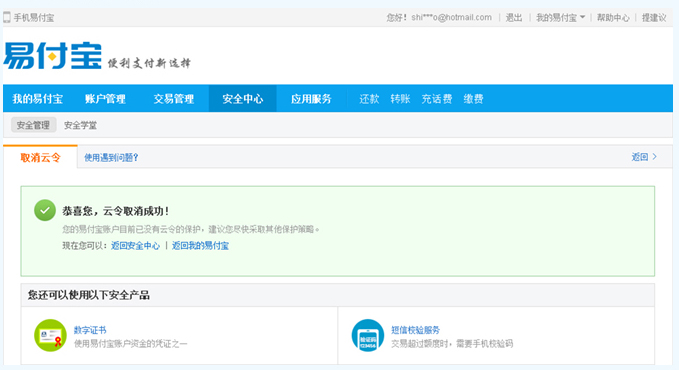The width and height of the screenshot is (679, 370).
Task: Click the 手机易付宝 phone icon
Action: (x=7, y=17)
